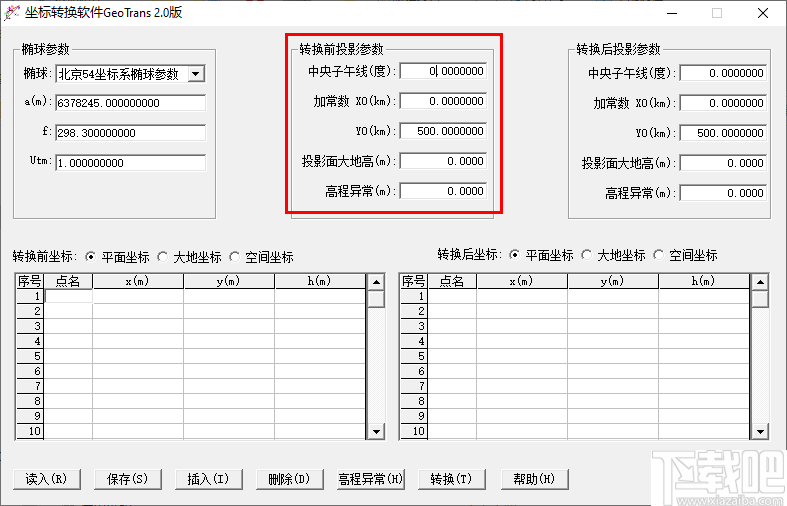
Task: Click 转换前 中央子午线(度) input field
Action: (x=443, y=71)
